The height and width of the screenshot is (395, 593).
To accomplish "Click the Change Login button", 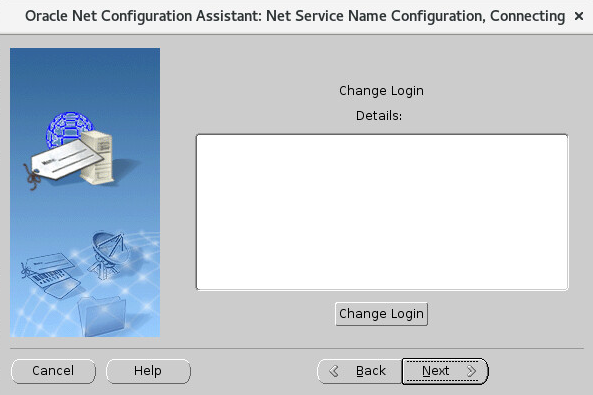I will pyautogui.click(x=381, y=314).
